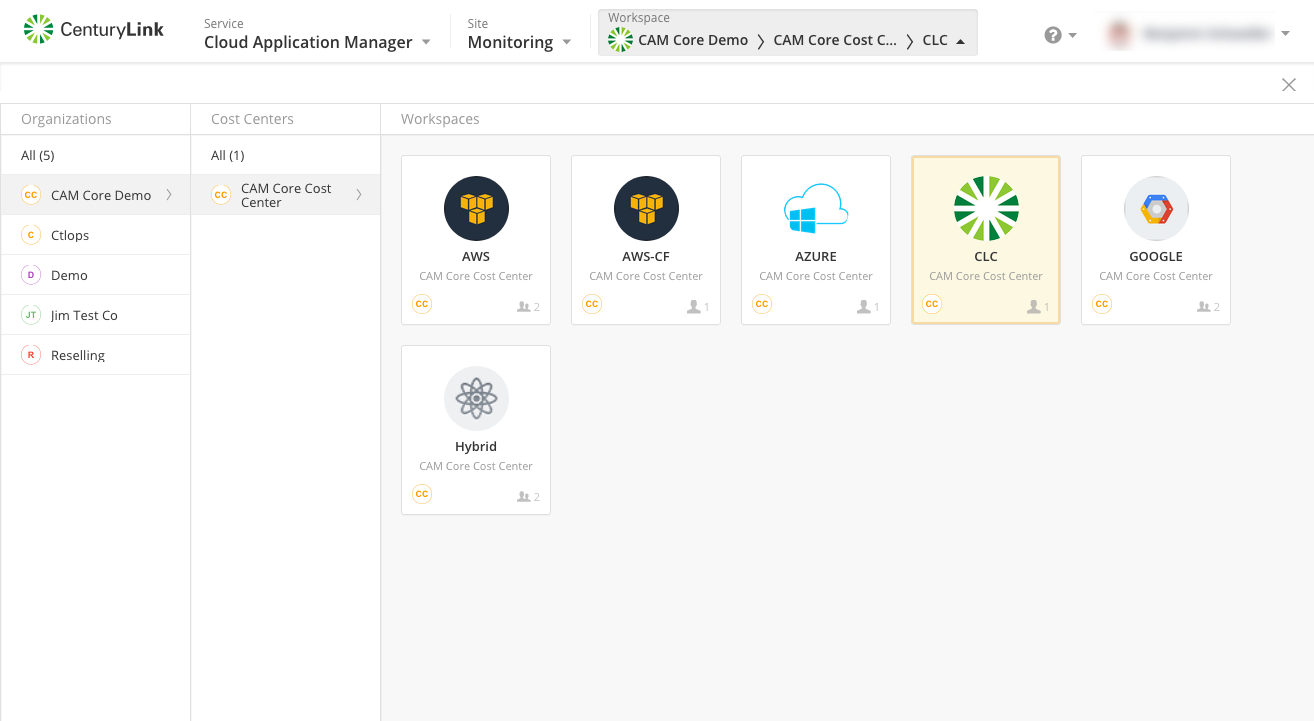
Task: Click the AWS-CF card title text
Action: click(646, 257)
